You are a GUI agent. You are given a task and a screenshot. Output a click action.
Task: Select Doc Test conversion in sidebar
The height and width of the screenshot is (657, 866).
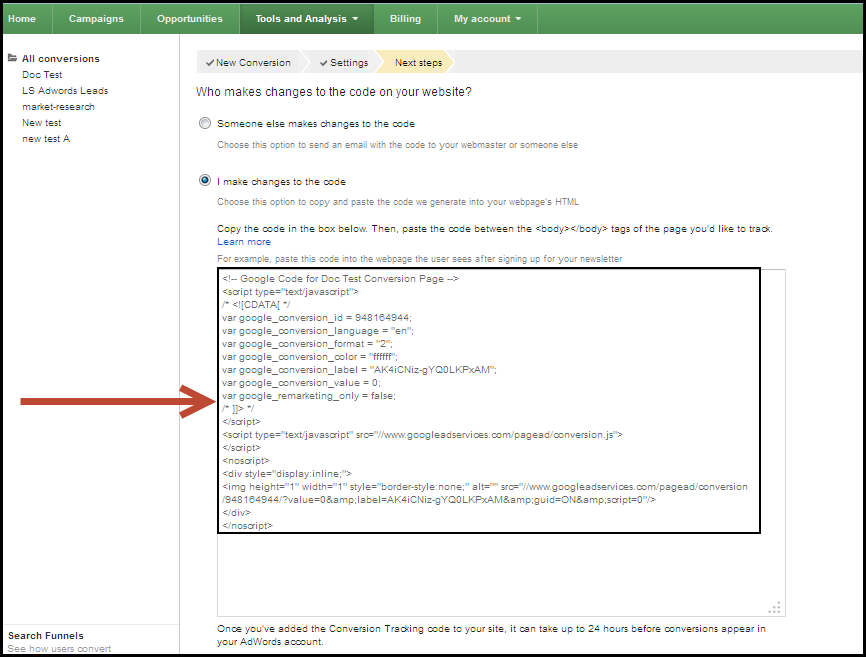tap(42, 75)
